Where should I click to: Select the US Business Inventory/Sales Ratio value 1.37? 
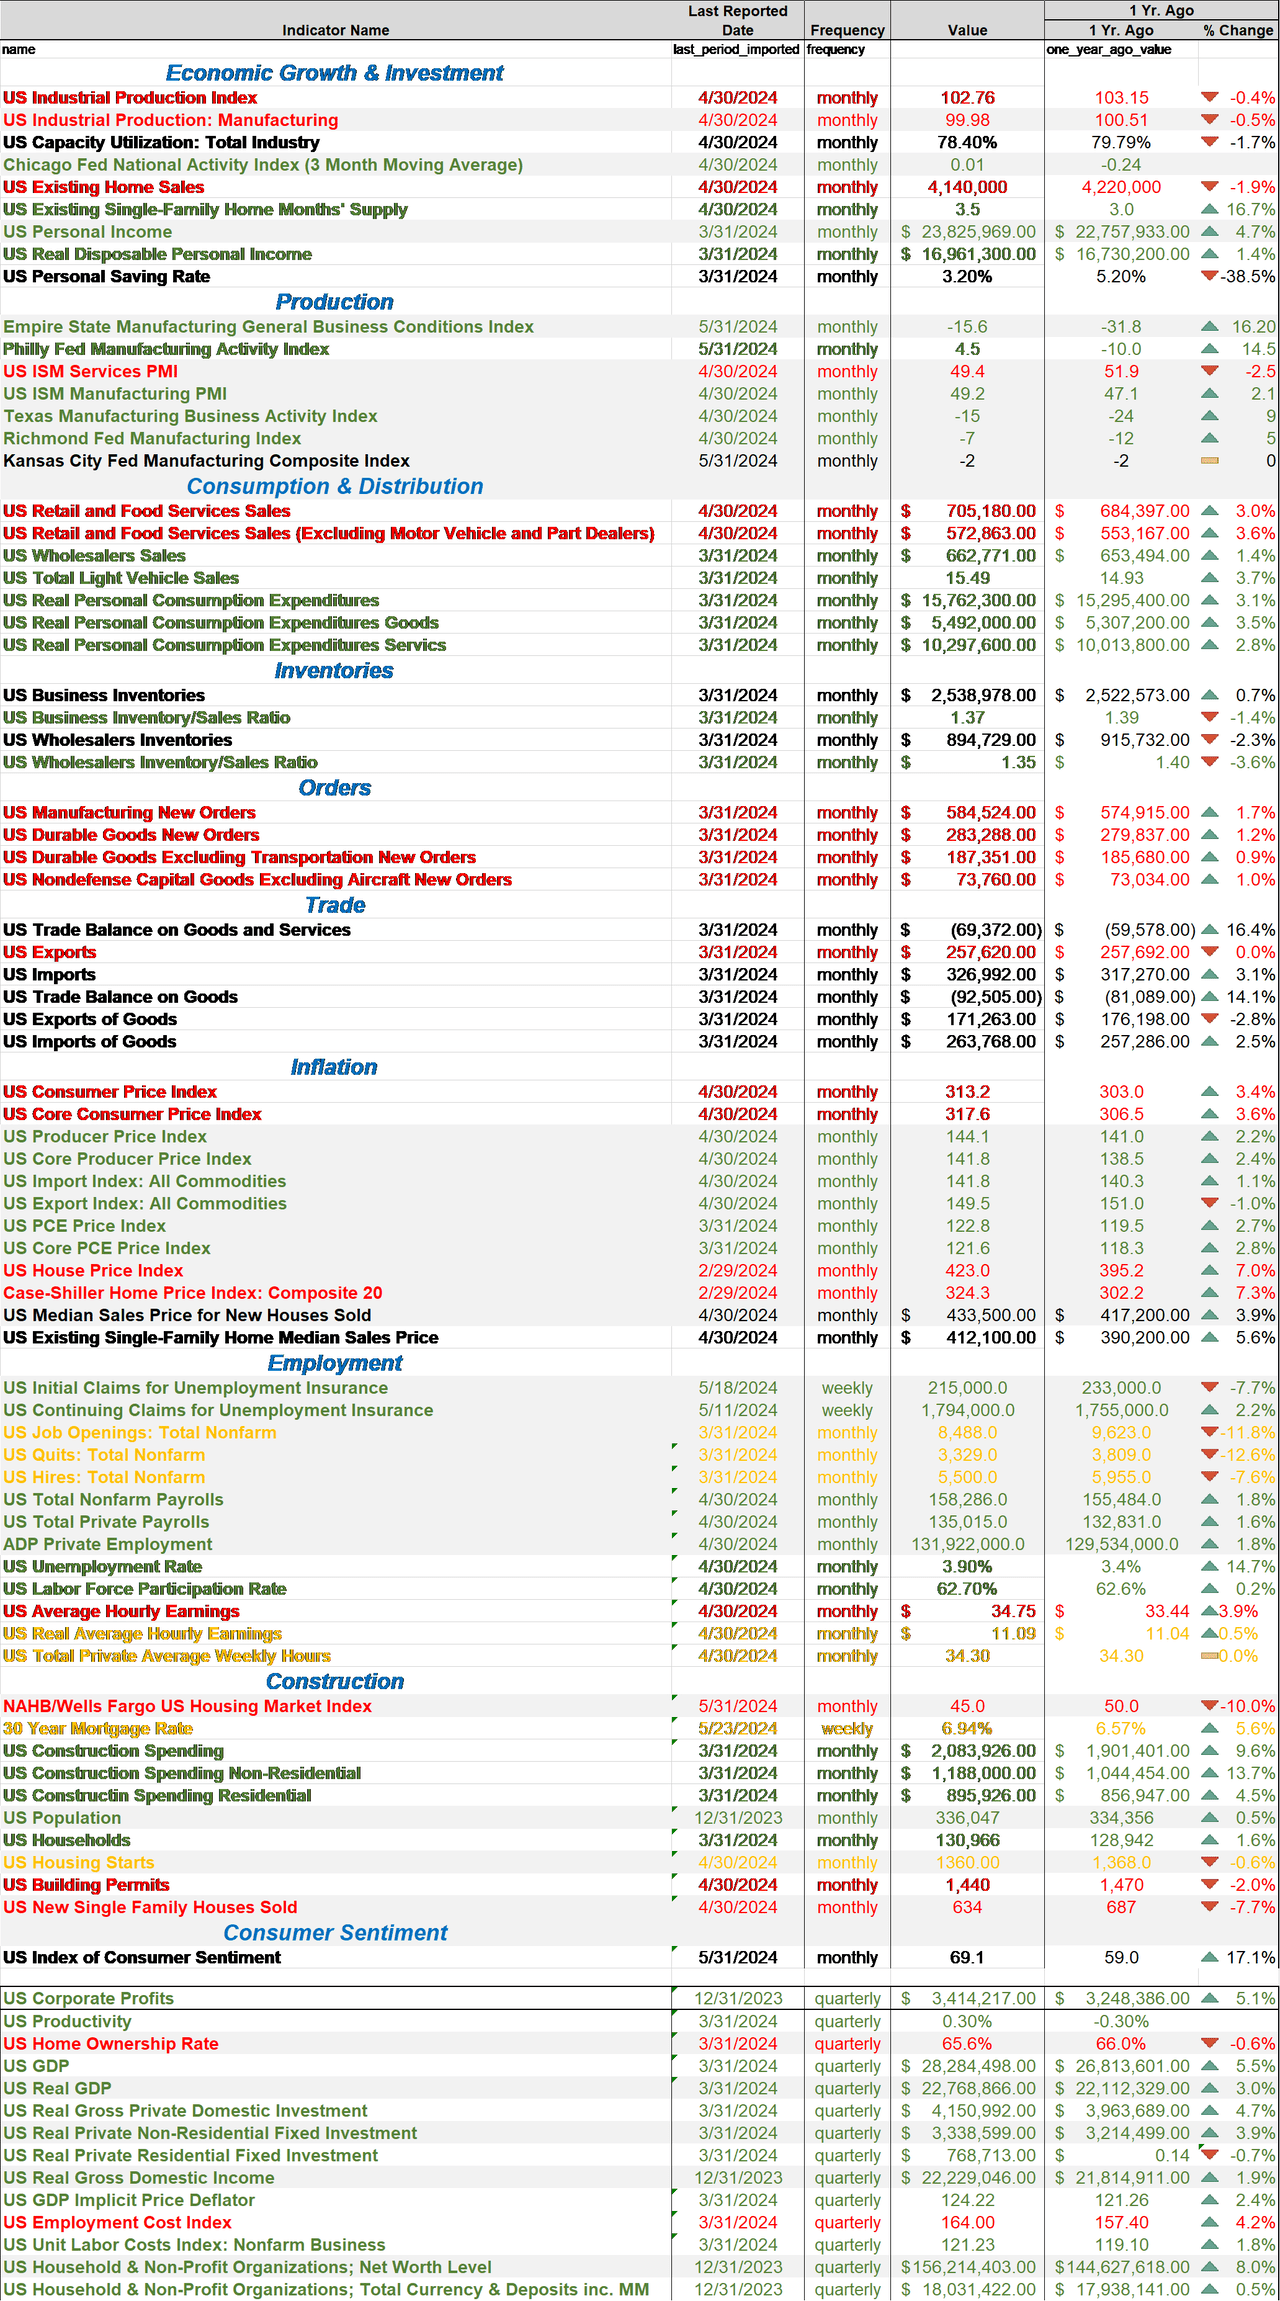coord(967,717)
